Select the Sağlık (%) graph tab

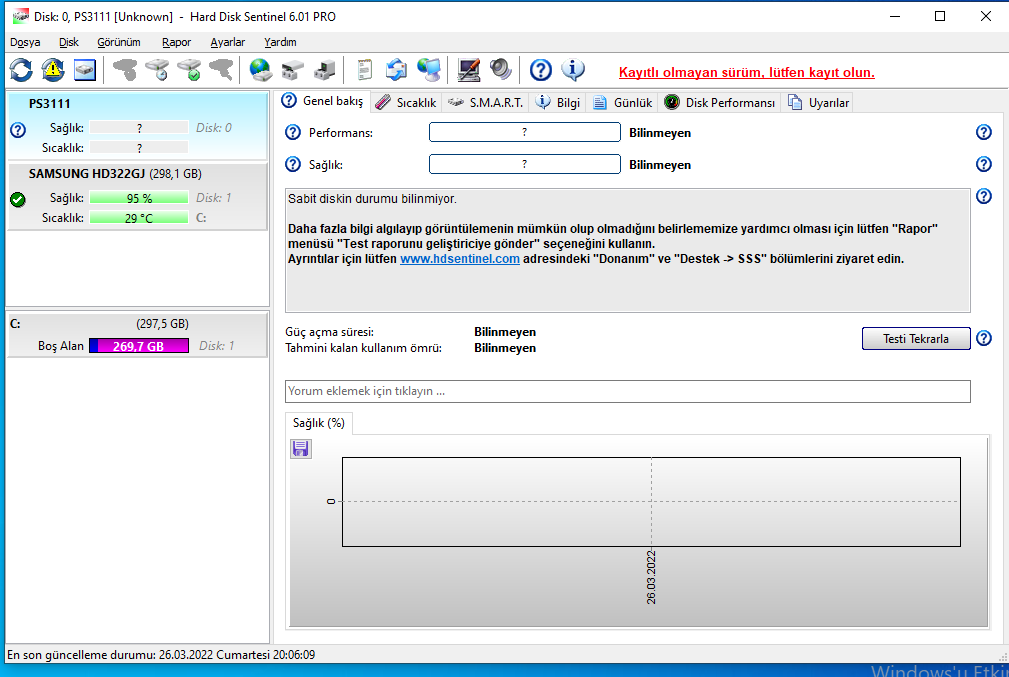tap(319, 423)
